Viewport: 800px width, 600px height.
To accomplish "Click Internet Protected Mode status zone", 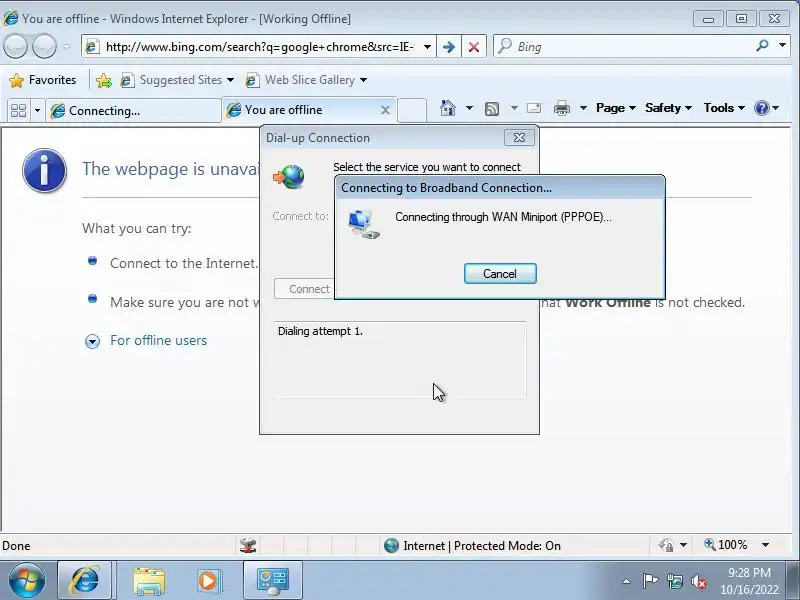I will (x=472, y=546).
